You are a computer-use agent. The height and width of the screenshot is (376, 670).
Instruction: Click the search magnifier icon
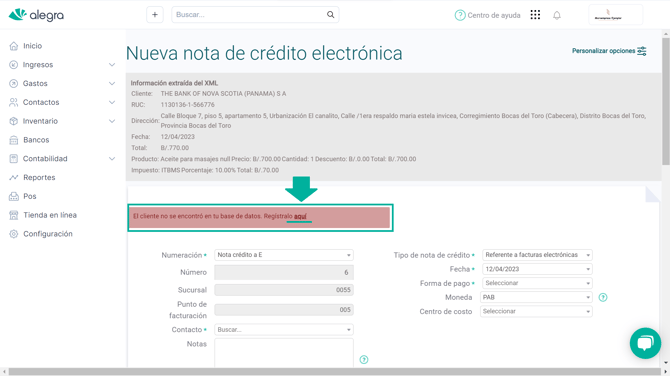pyautogui.click(x=330, y=15)
